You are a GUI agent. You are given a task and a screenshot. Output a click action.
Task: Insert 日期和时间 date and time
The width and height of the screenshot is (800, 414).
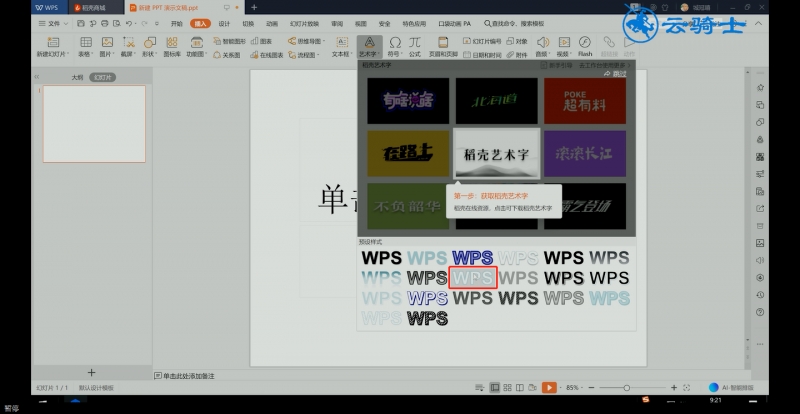tap(482, 55)
